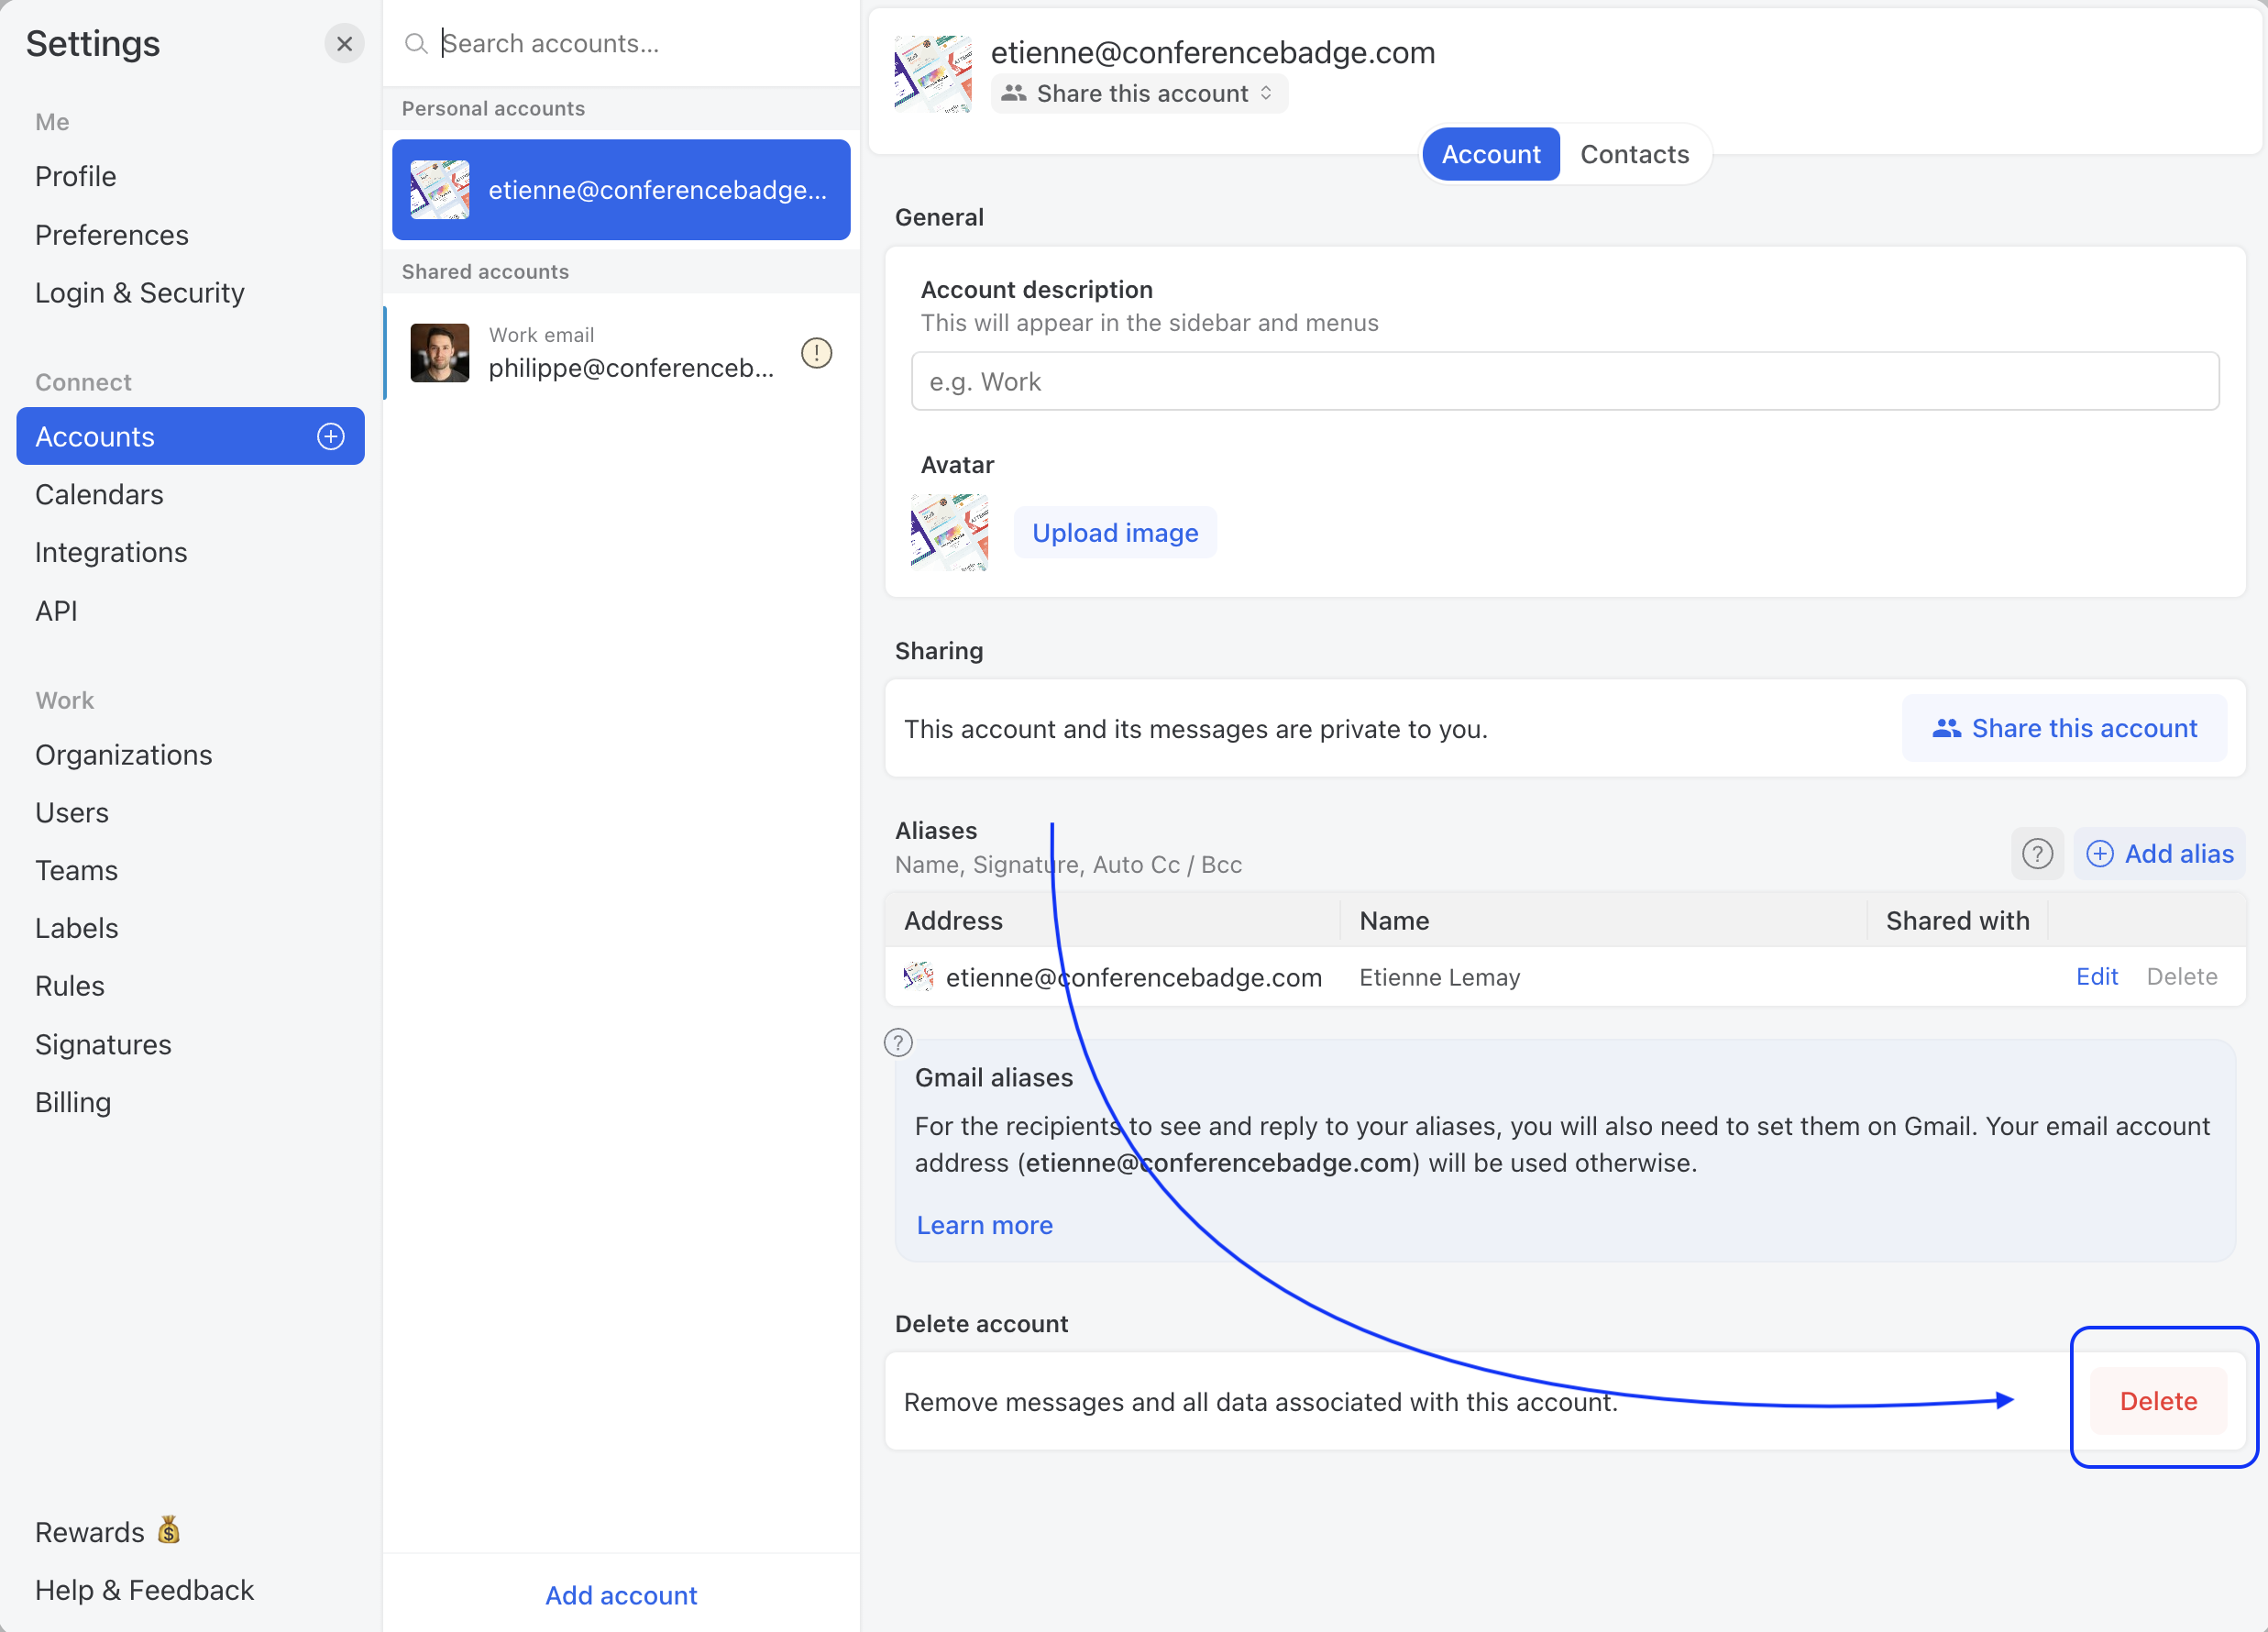Click the question mark above Gmail aliases
The image size is (2268, 1632).
tap(898, 1043)
